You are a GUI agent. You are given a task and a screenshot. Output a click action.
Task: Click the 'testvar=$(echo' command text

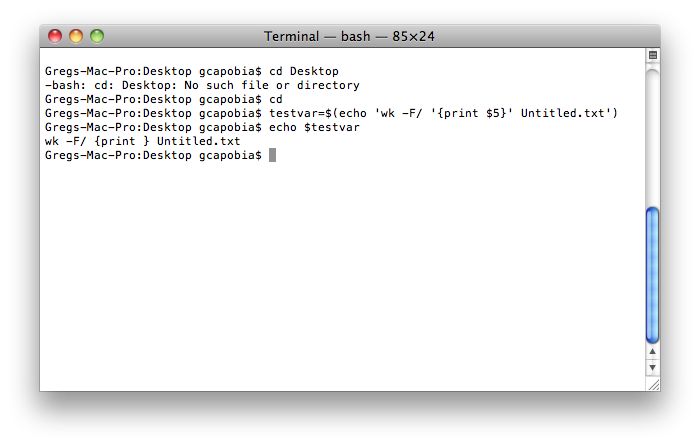click(317, 113)
